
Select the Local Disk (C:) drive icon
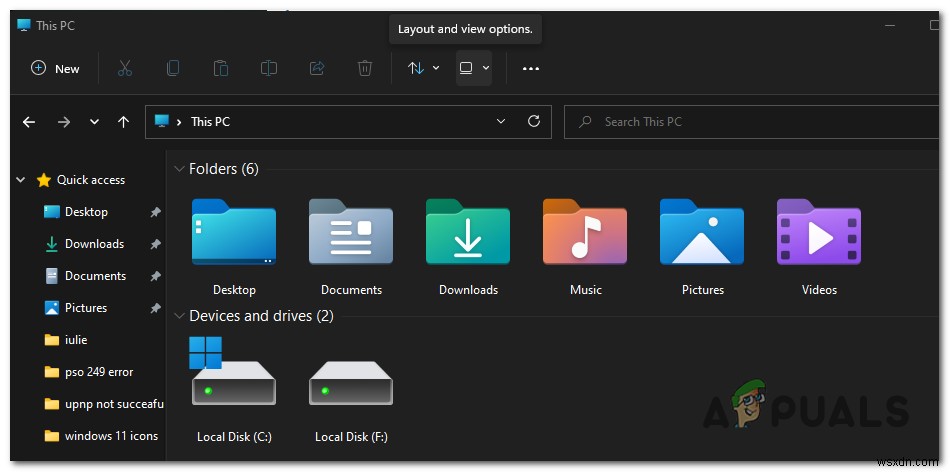coord(233,372)
